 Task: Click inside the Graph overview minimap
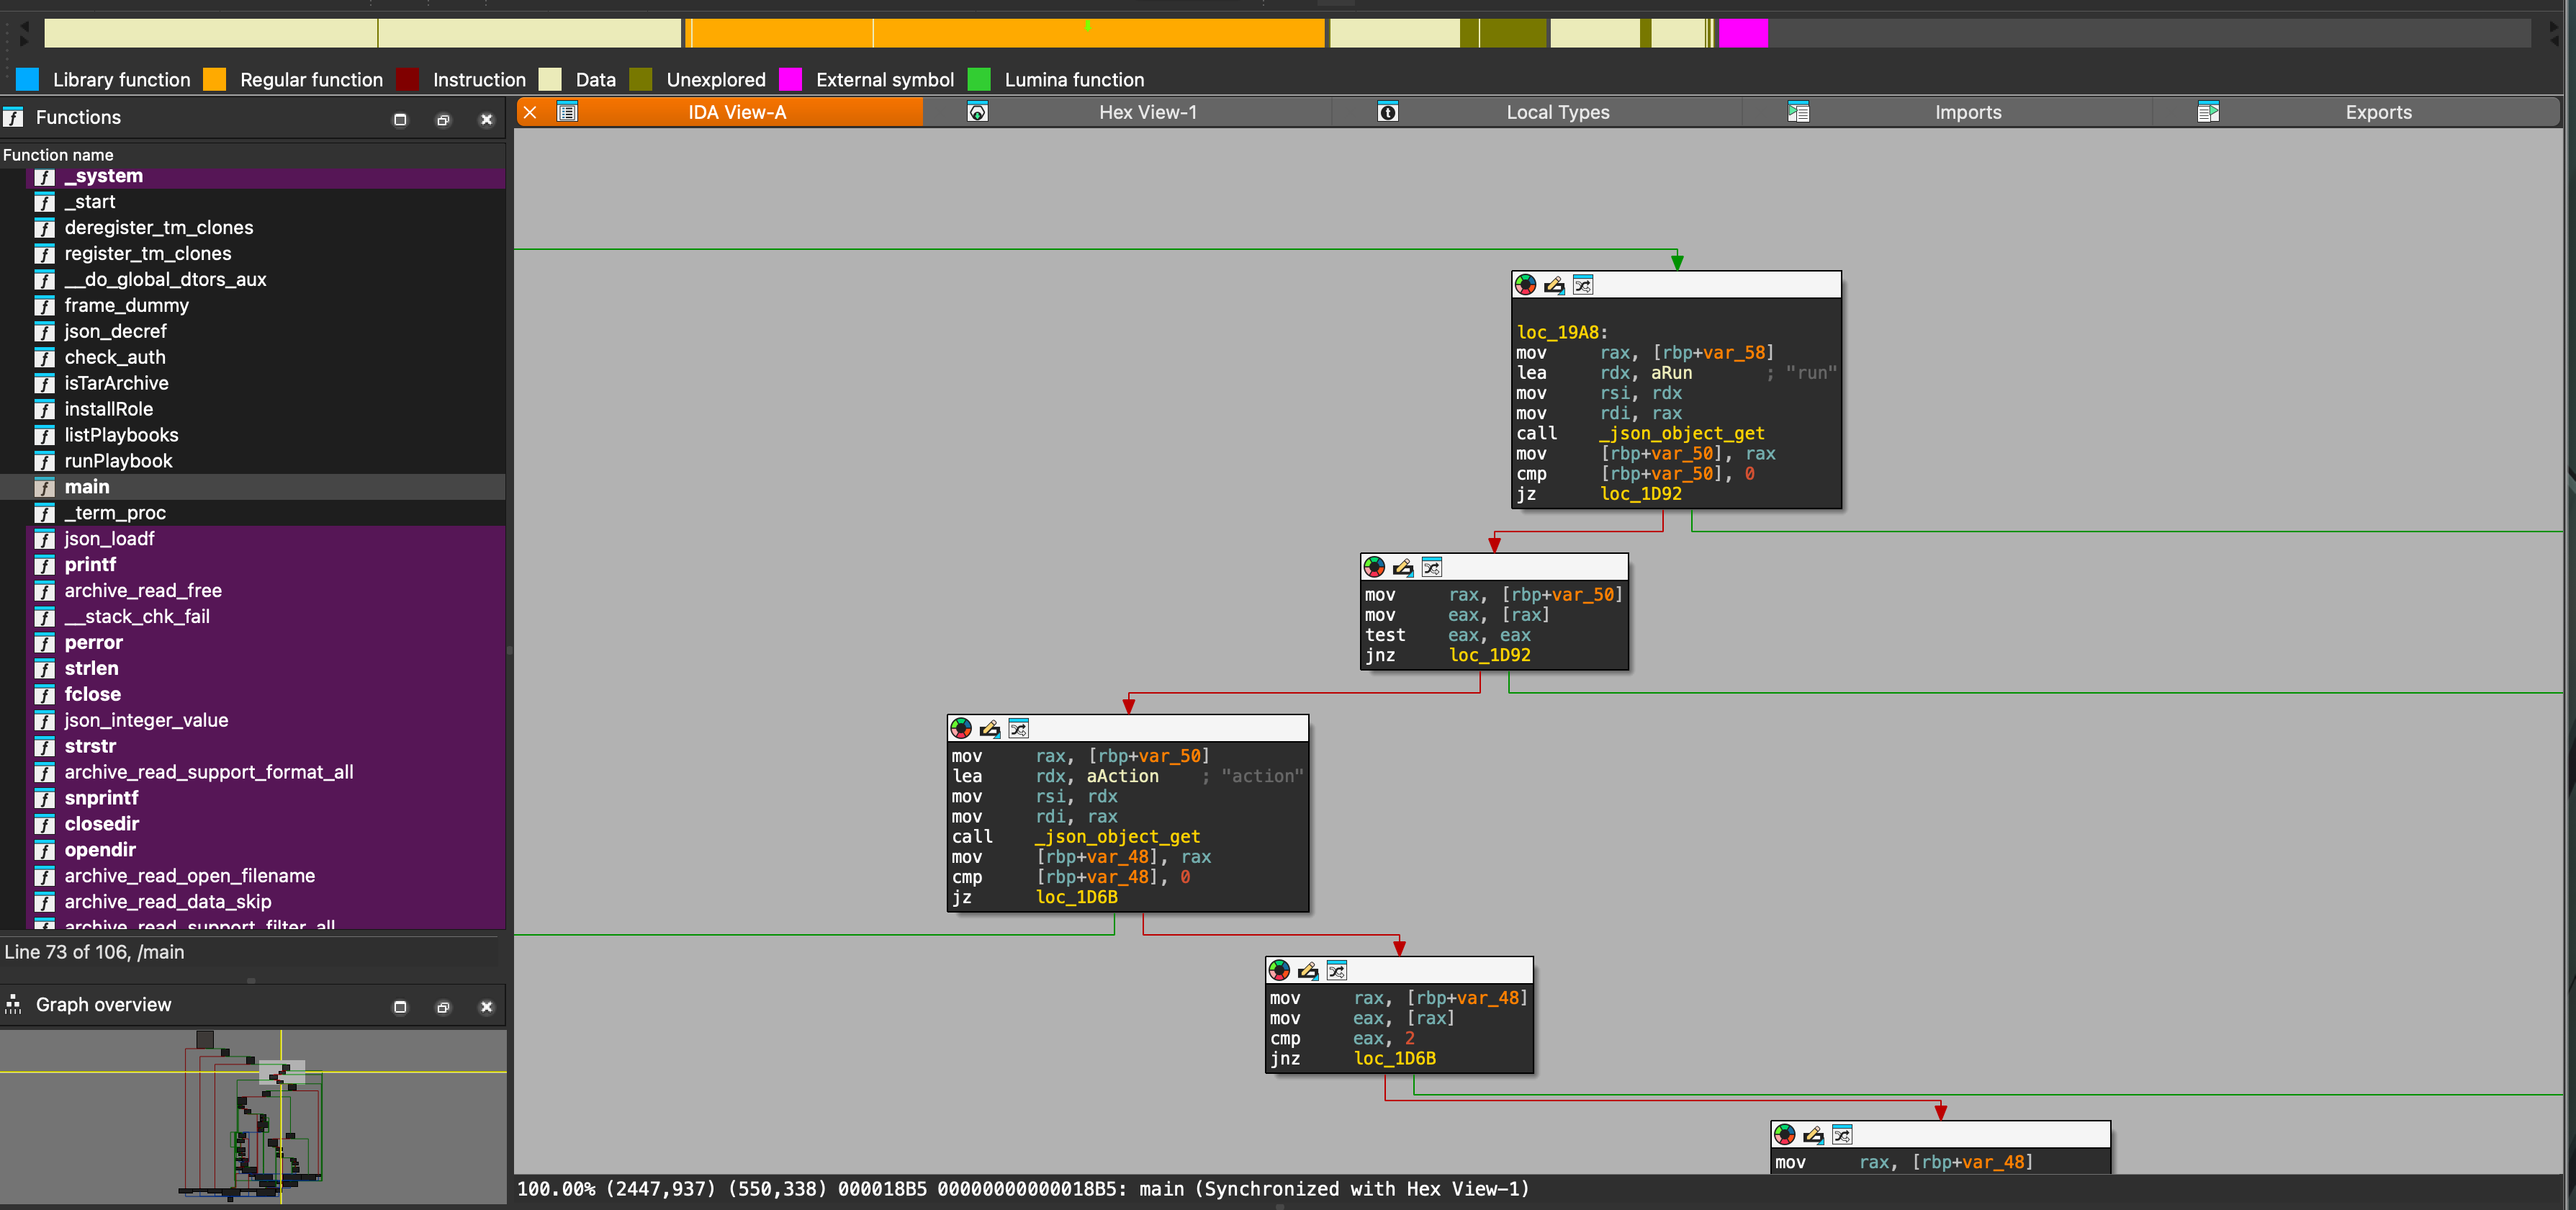[253, 1115]
